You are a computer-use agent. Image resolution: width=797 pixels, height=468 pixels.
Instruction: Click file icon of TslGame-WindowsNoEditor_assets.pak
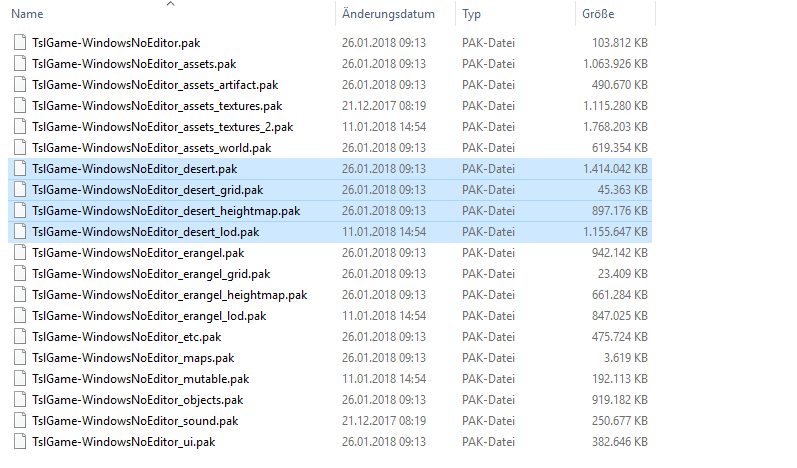(x=20, y=64)
